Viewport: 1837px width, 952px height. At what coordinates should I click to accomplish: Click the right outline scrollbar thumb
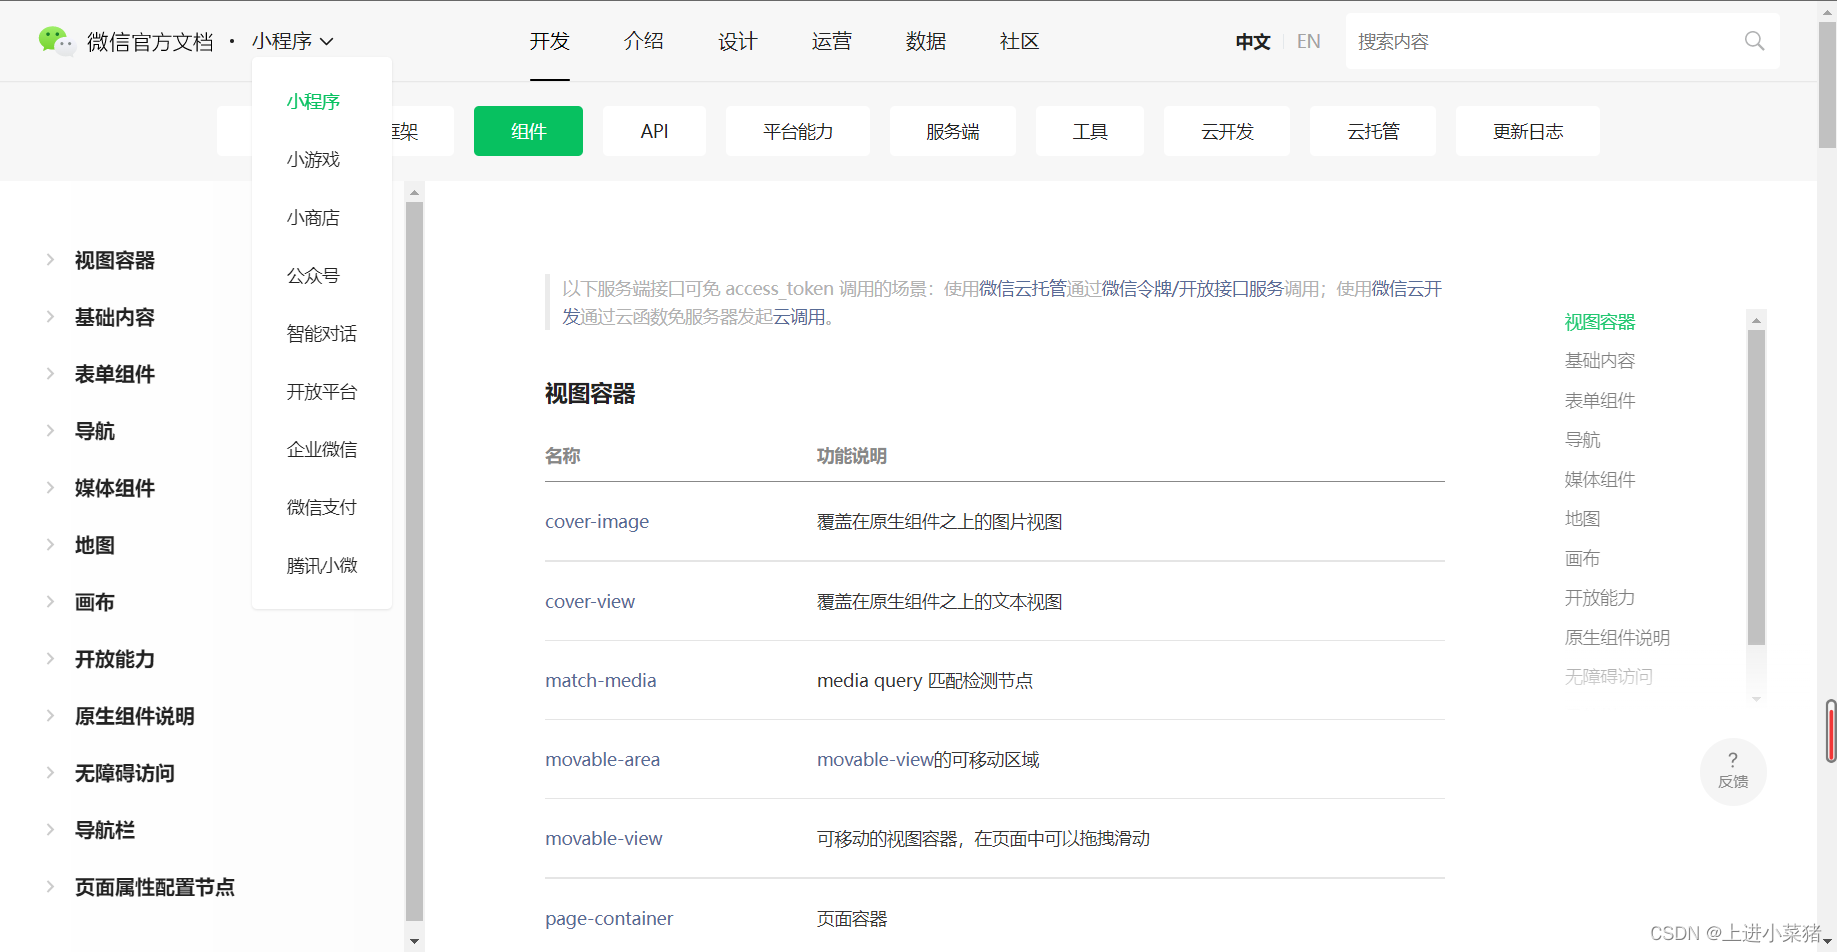[x=1756, y=487]
